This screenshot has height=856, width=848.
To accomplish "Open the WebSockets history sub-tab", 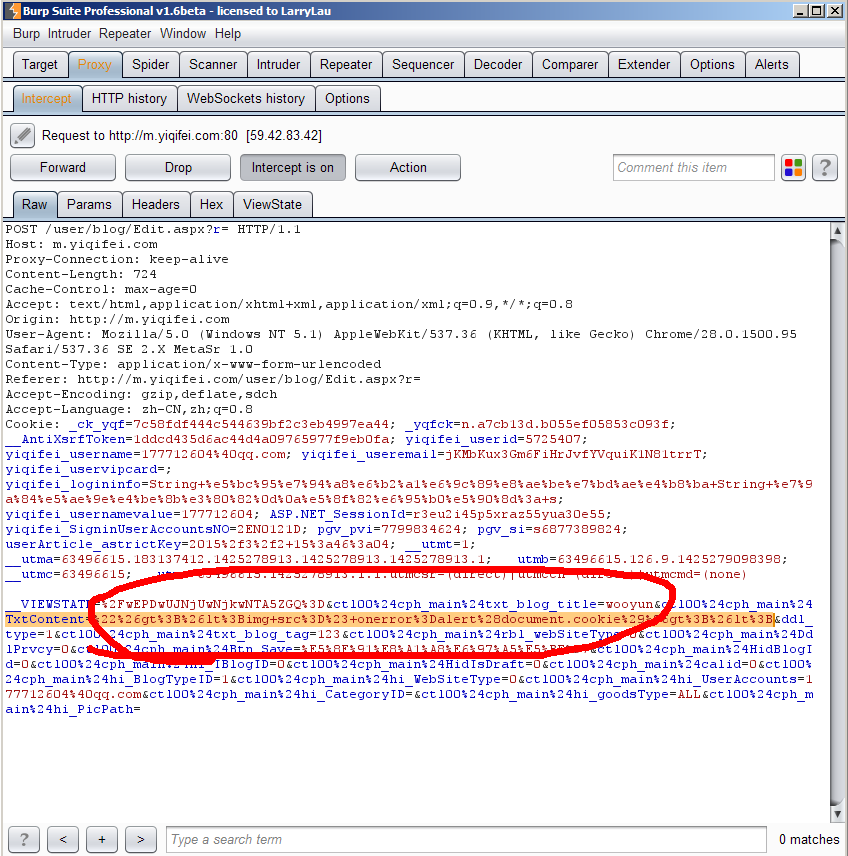I will [246, 99].
